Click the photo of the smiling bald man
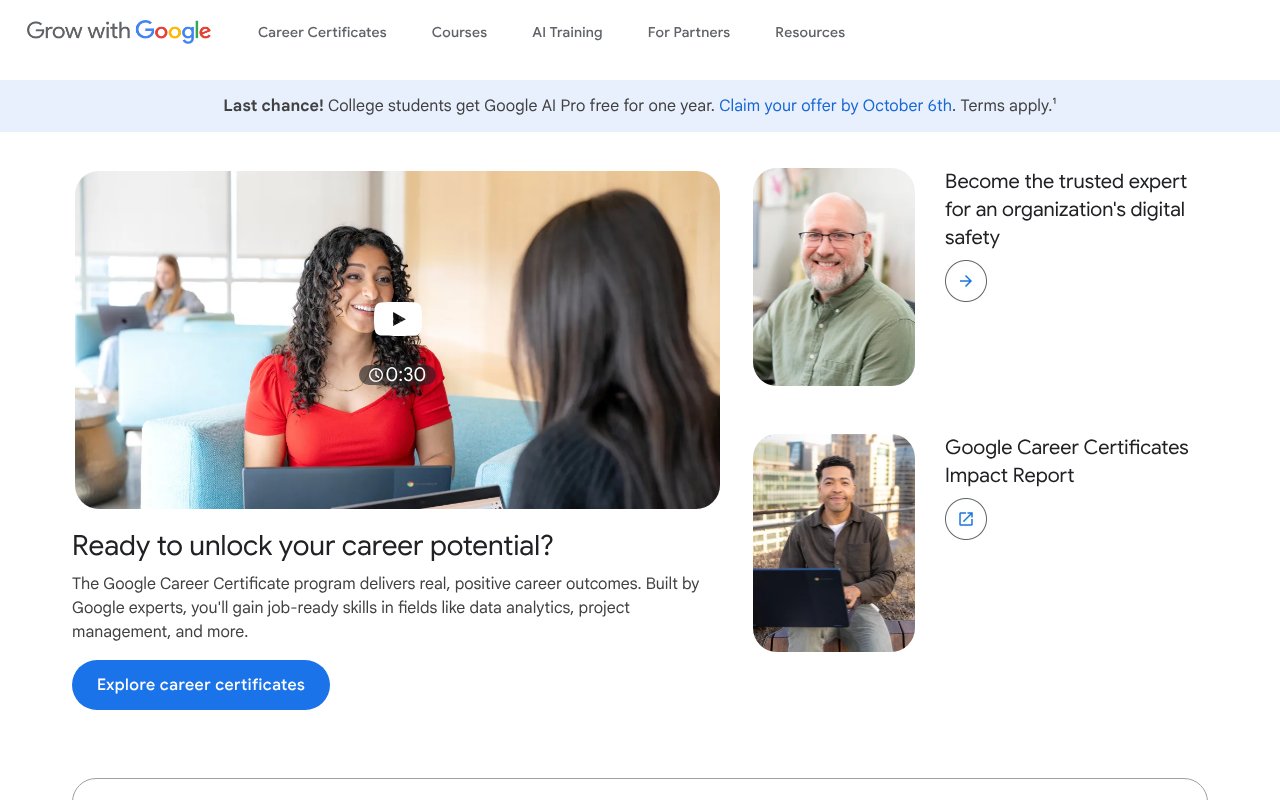 click(833, 277)
